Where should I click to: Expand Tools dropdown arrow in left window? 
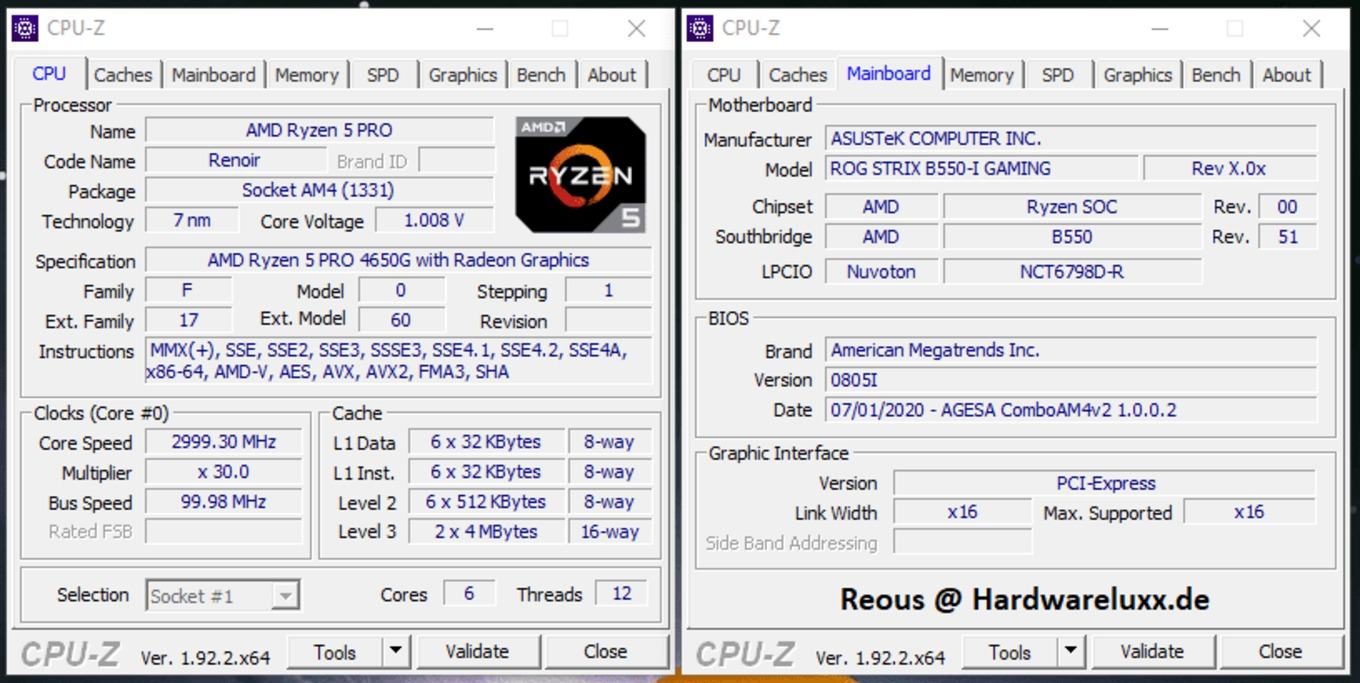click(396, 652)
